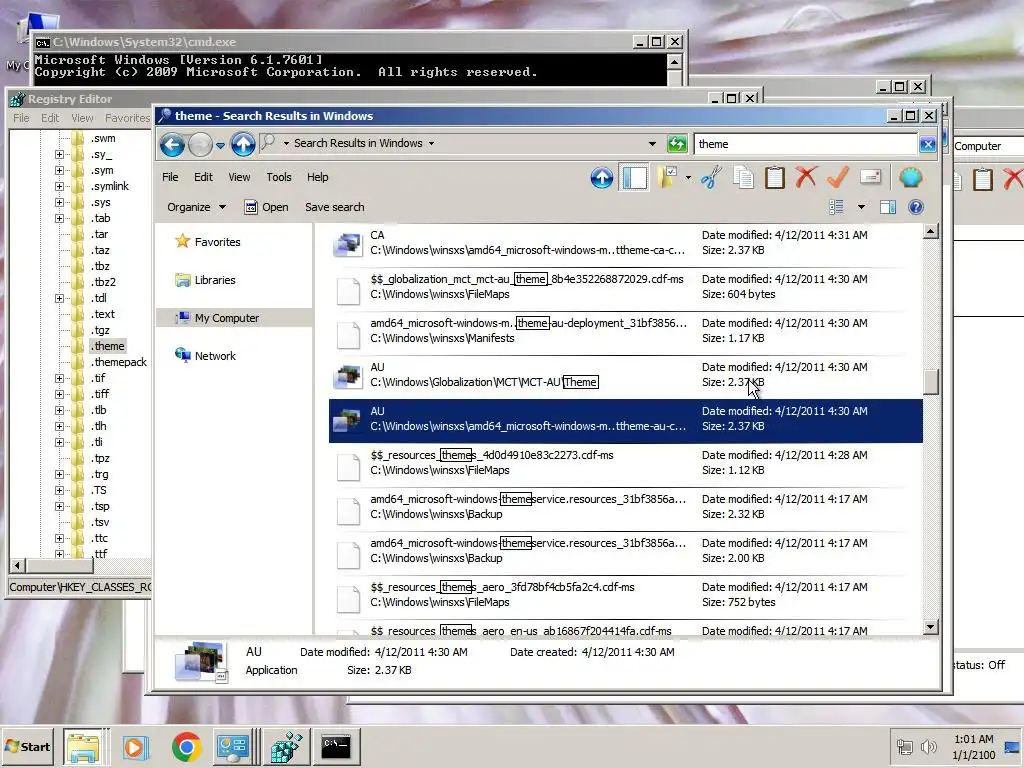Cut selected file with scissors icon

[x=711, y=178]
